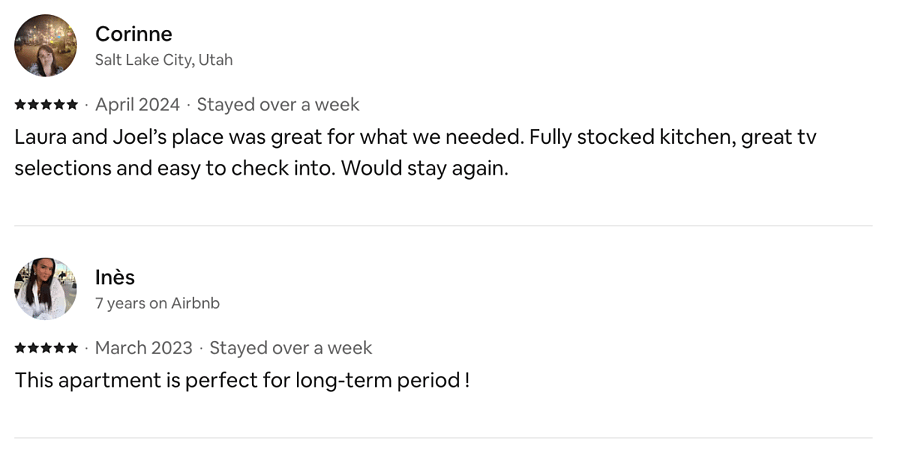Click the reviewer name Inès
The width and height of the screenshot is (900, 449).
tap(115, 277)
